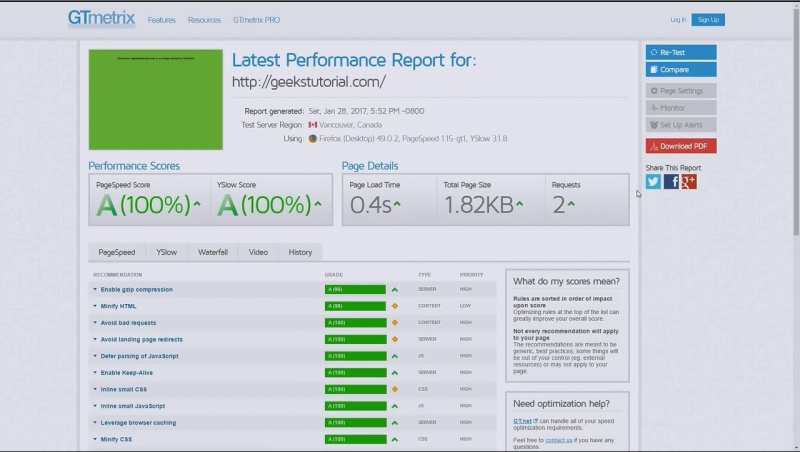Click the GRADE column header
This screenshot has height=452, width=800.
(334, 275)
